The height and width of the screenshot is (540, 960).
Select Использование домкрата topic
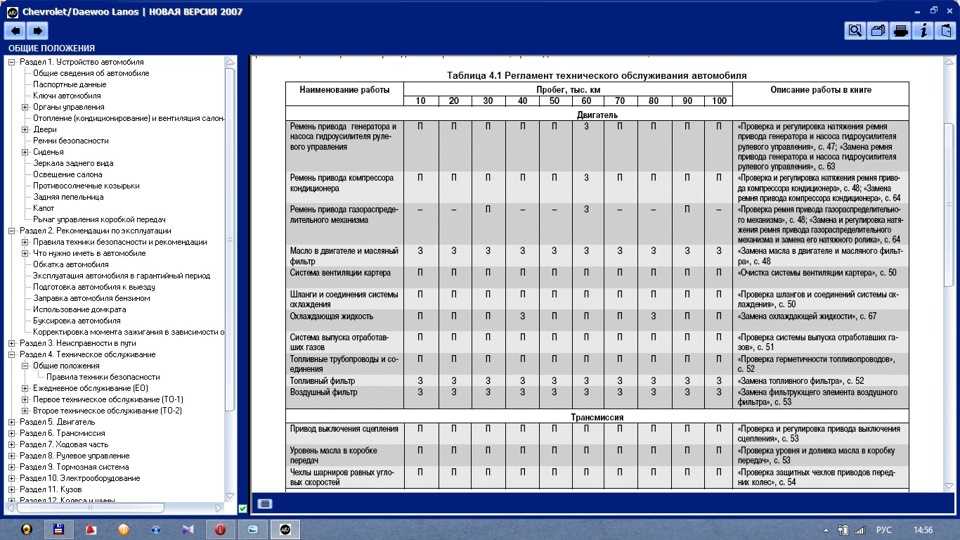(80, 309)
